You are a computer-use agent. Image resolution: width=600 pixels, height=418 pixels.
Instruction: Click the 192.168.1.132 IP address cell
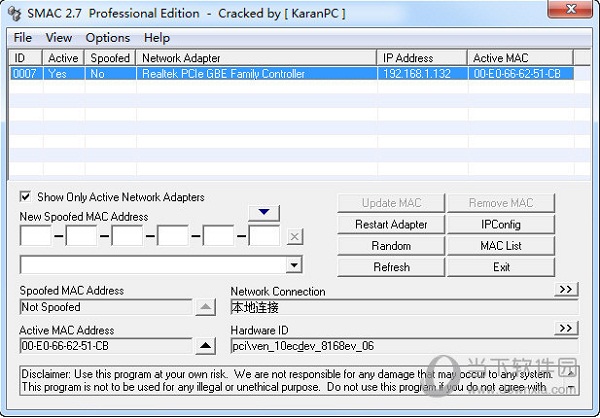coord(422,73)
